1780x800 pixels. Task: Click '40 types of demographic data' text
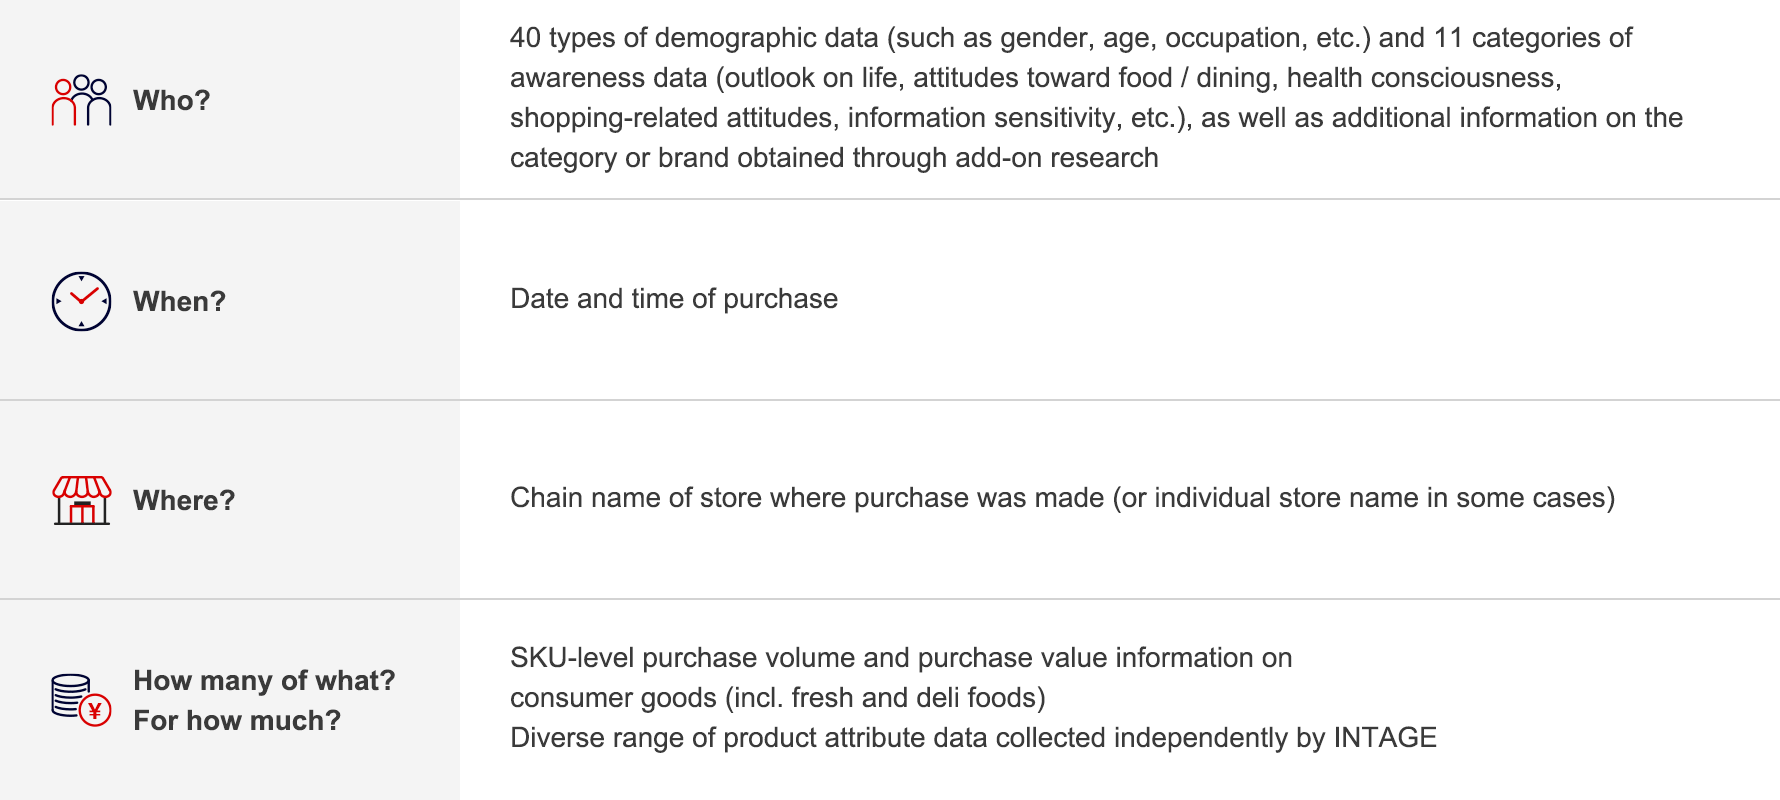tap(694, 38)
